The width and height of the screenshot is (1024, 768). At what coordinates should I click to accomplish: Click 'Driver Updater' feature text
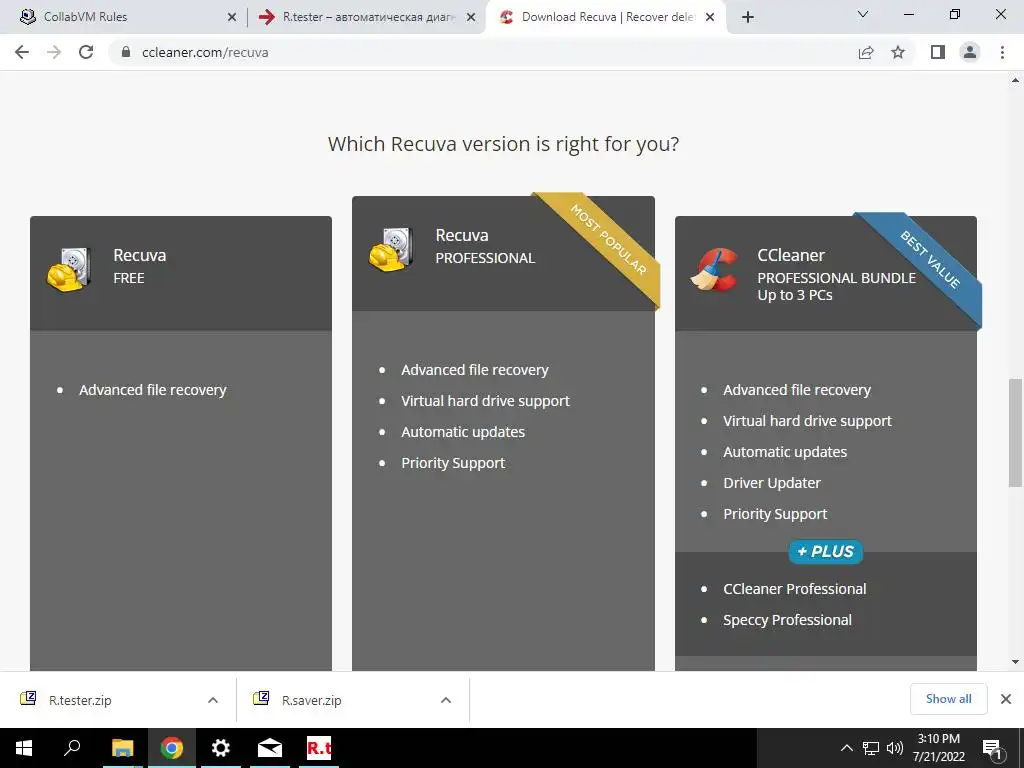772,483
